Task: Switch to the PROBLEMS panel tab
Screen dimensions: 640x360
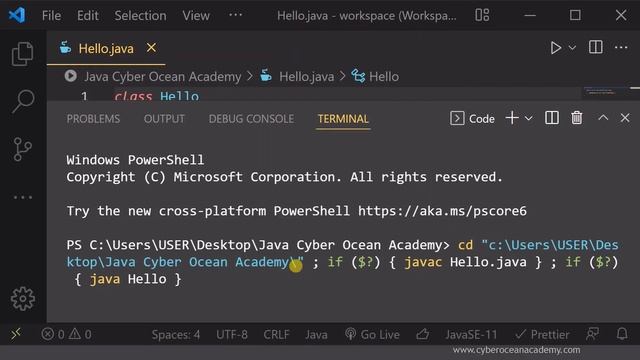Action: coord(93,119)
